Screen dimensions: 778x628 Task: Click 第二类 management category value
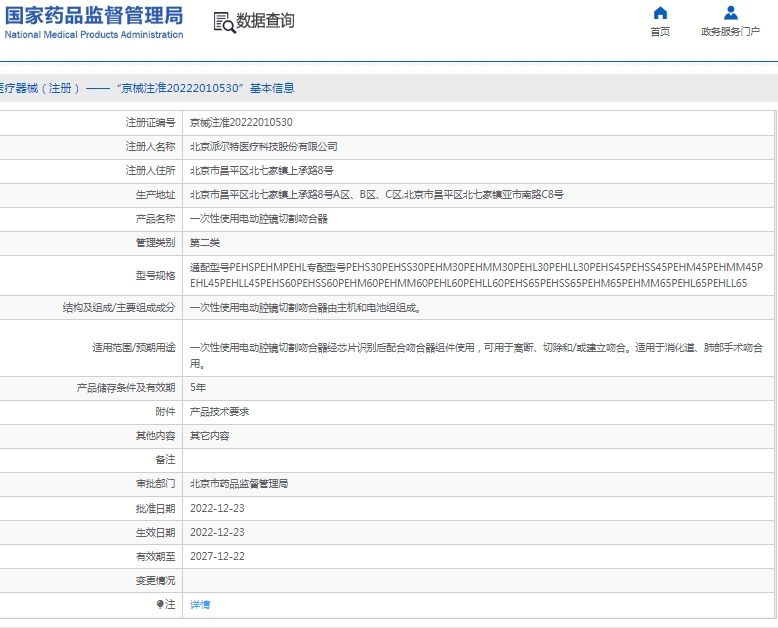(x=205, y=243)
